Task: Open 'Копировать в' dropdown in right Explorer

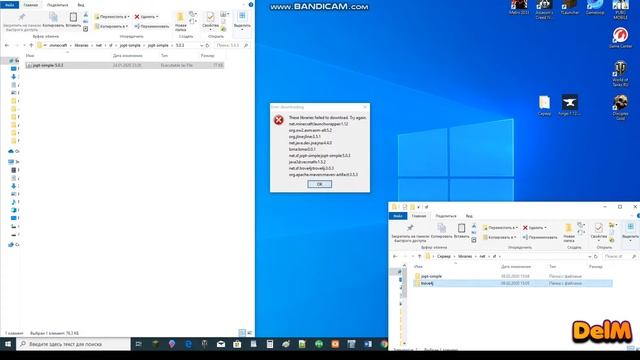Action: coord(500,237)
